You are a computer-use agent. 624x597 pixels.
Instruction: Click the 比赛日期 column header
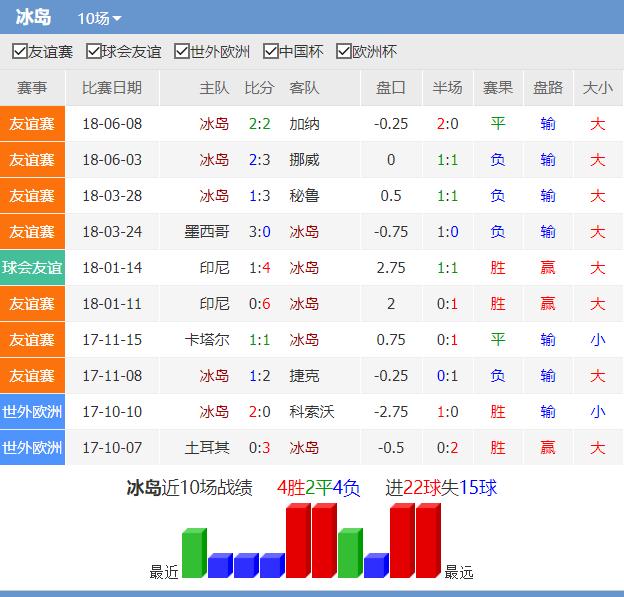tap(112, 88)
